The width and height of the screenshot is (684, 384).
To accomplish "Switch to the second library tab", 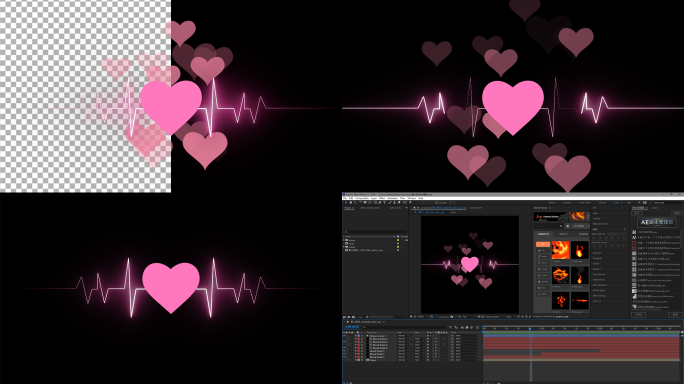I will pos(563,234).
